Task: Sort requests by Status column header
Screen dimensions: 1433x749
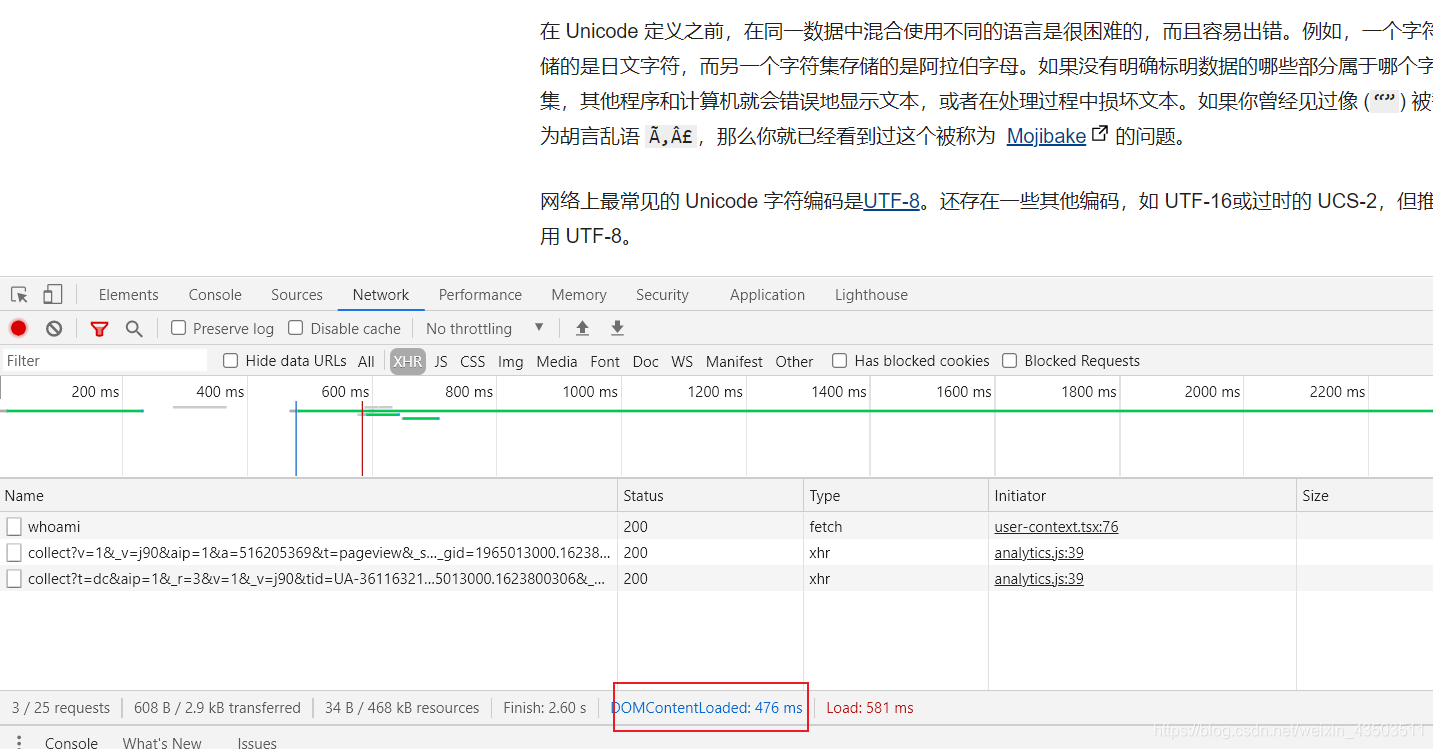Action: tap(710, 496)
